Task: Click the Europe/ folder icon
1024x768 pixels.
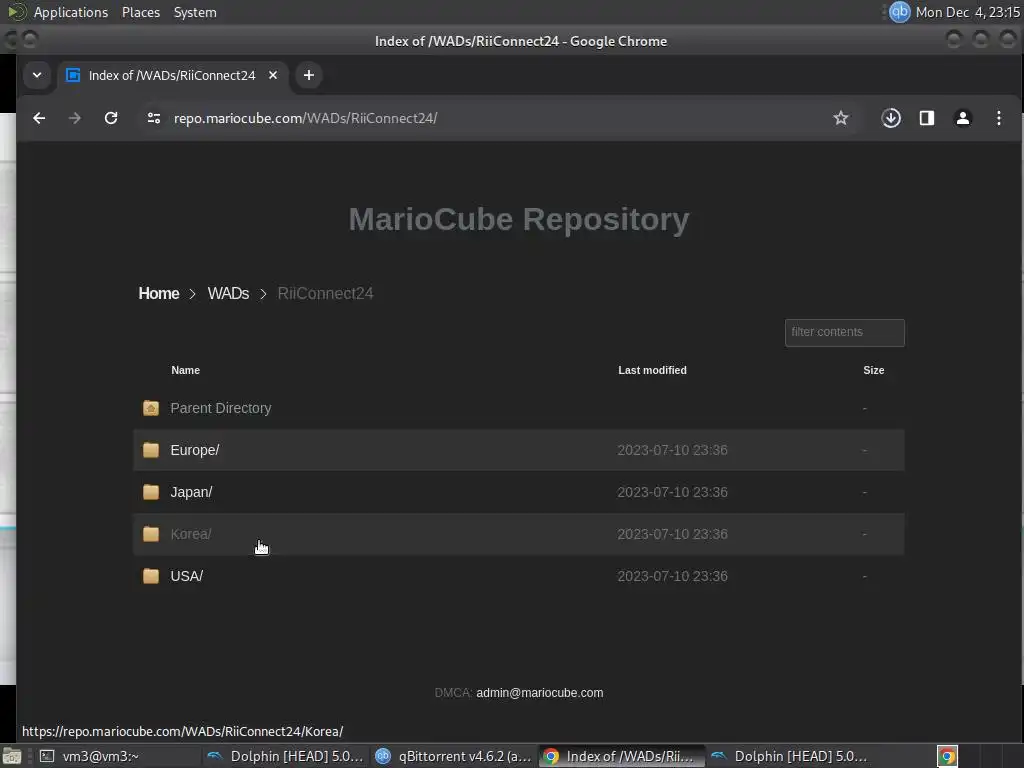Action: 151,450
